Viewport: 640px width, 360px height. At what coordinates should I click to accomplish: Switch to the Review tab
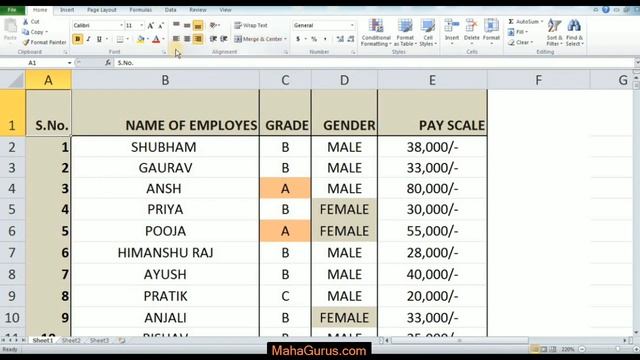(x=198, y=10)
